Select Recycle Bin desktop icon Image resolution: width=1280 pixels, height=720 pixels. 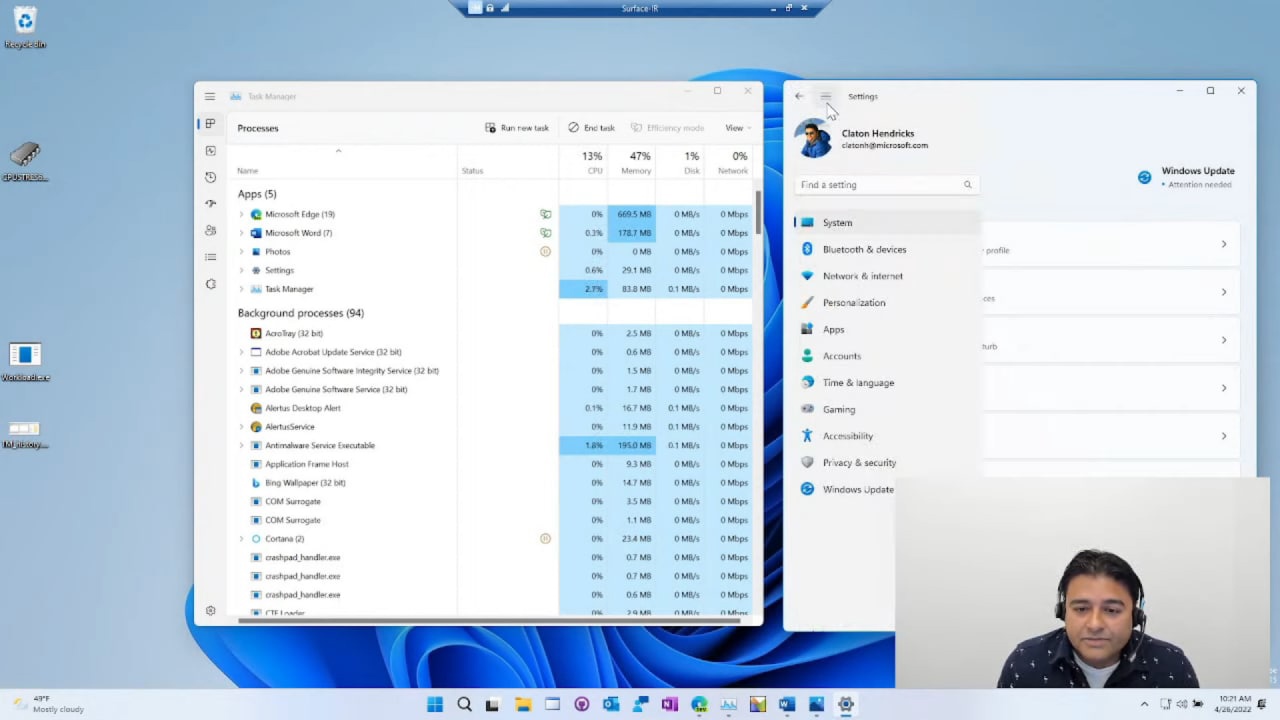25,28
